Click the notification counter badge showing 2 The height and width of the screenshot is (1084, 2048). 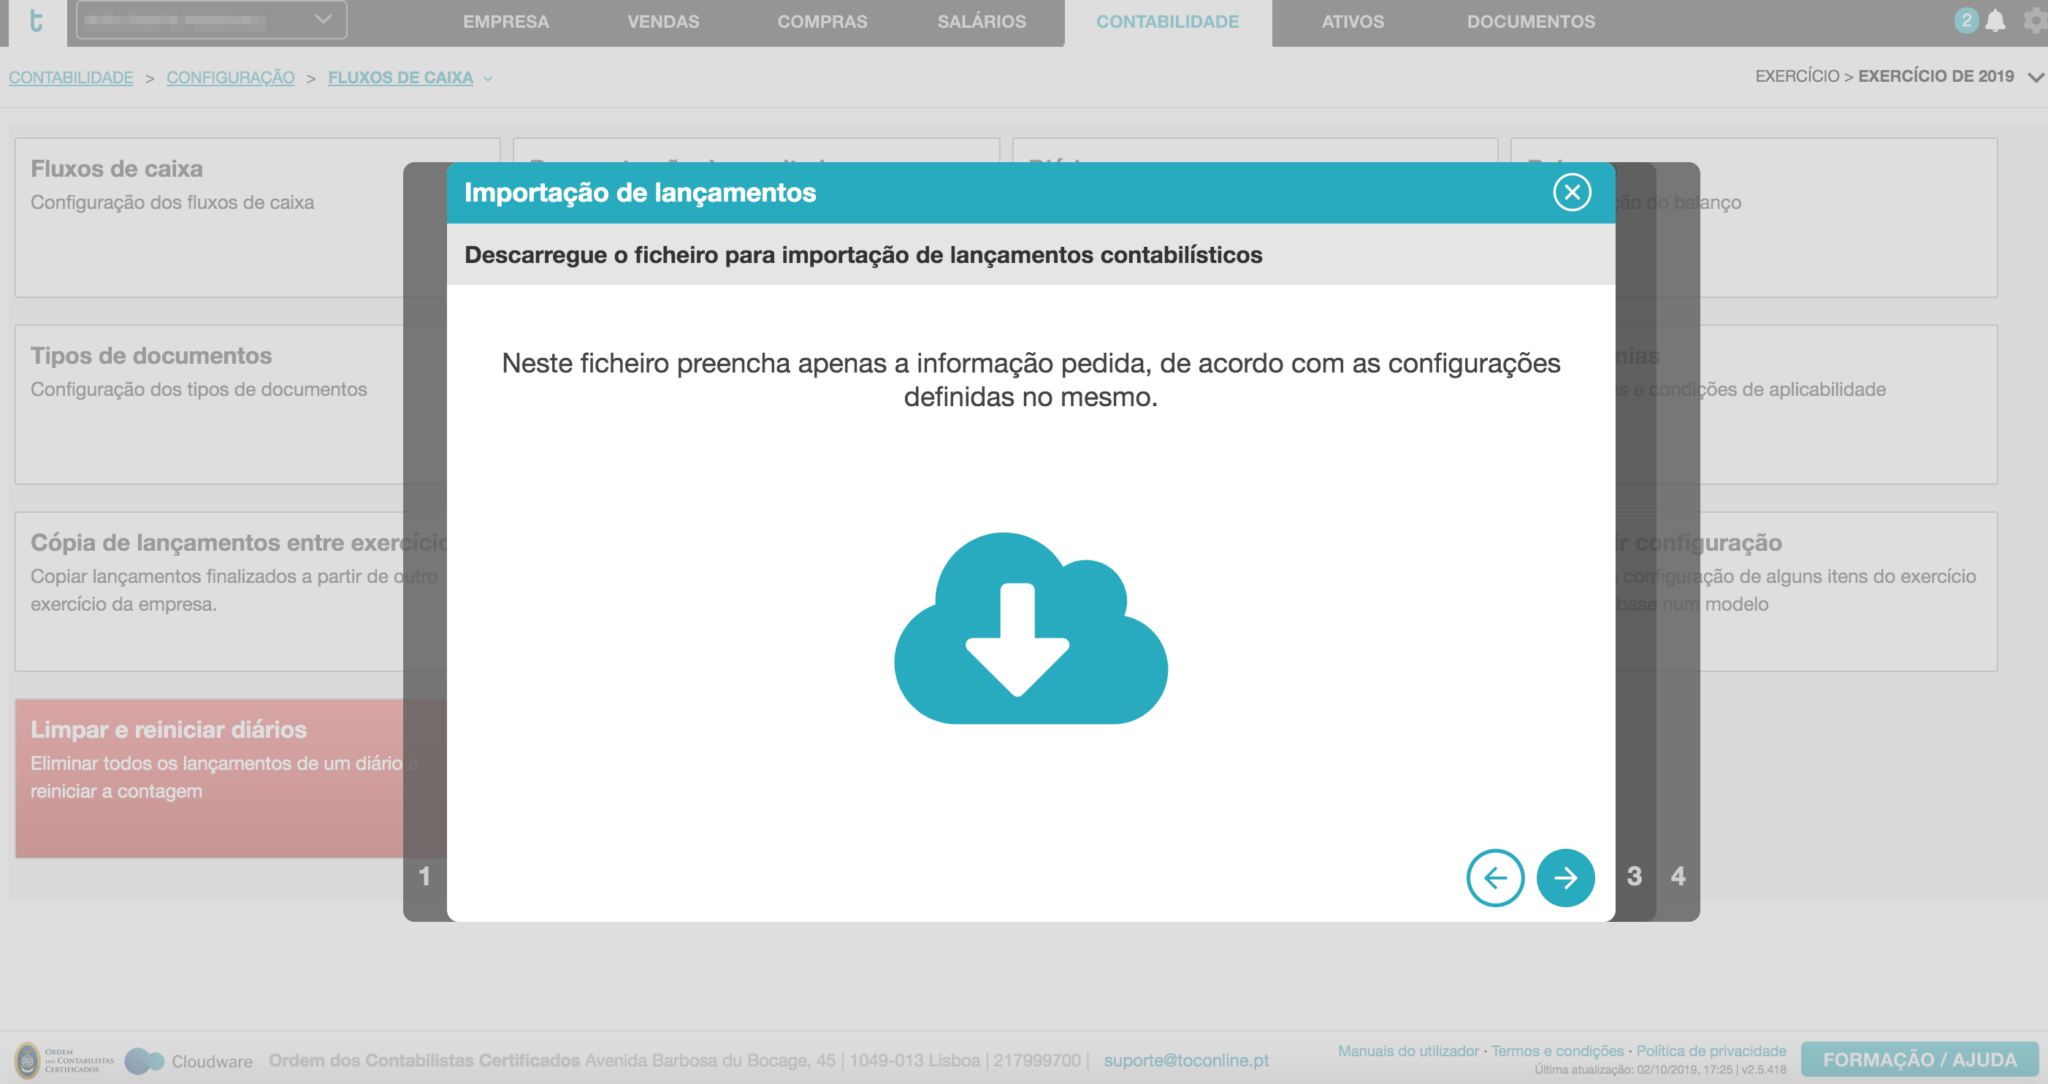tap(1966, 18)
